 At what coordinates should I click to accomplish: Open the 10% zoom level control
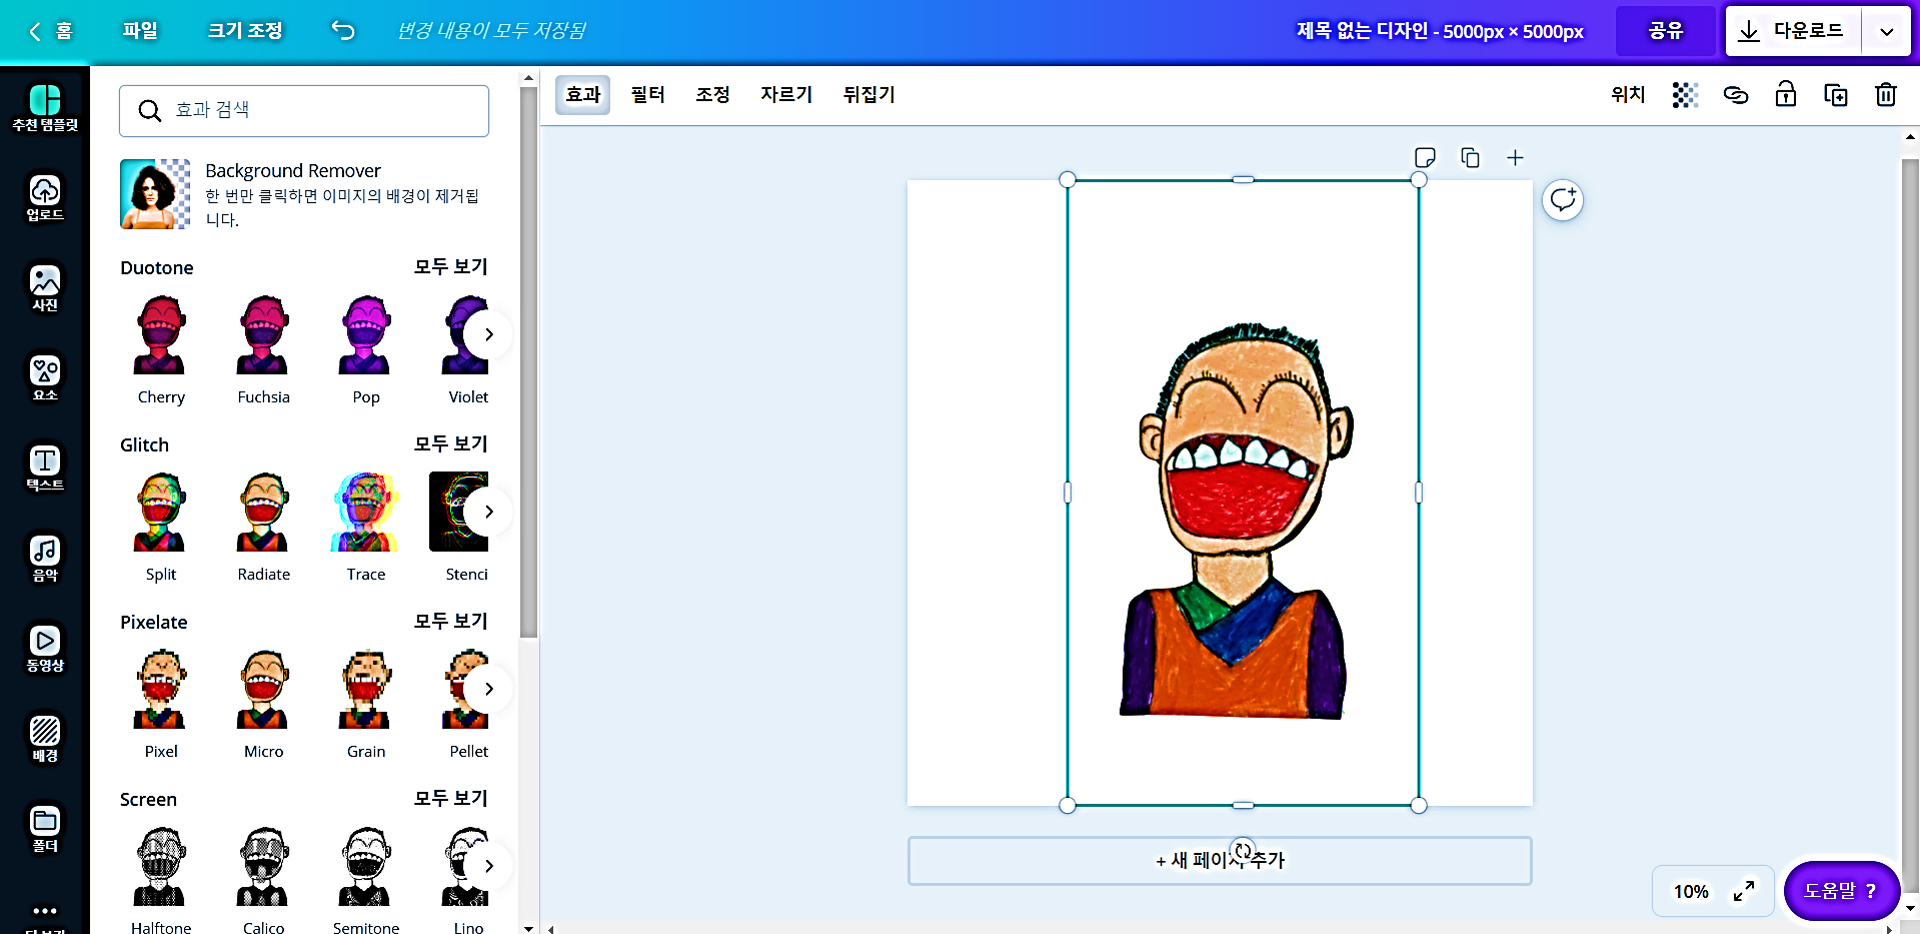click(1691, 891)
